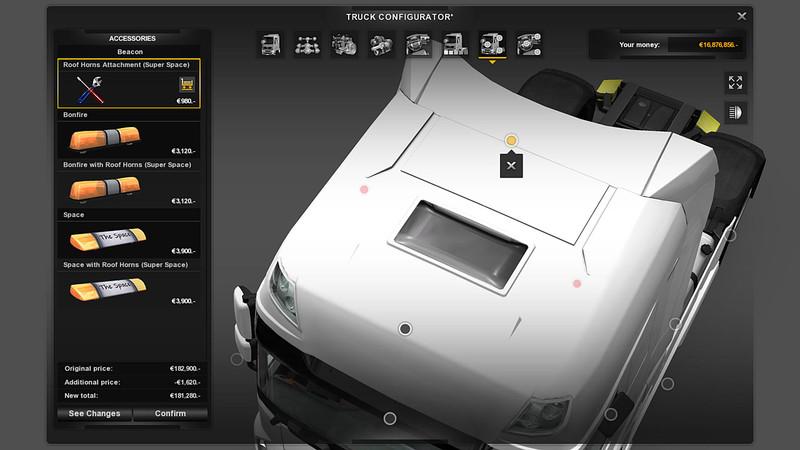Select the dark slot marker on roof front
Image resolution: width=800 pixels, height=450 pixels.
(405, 328)
